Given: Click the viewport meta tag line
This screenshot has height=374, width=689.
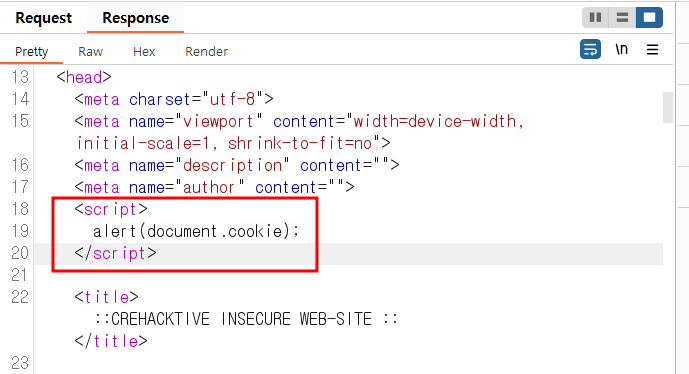Looking at the screenshot, I should [299, 121].
